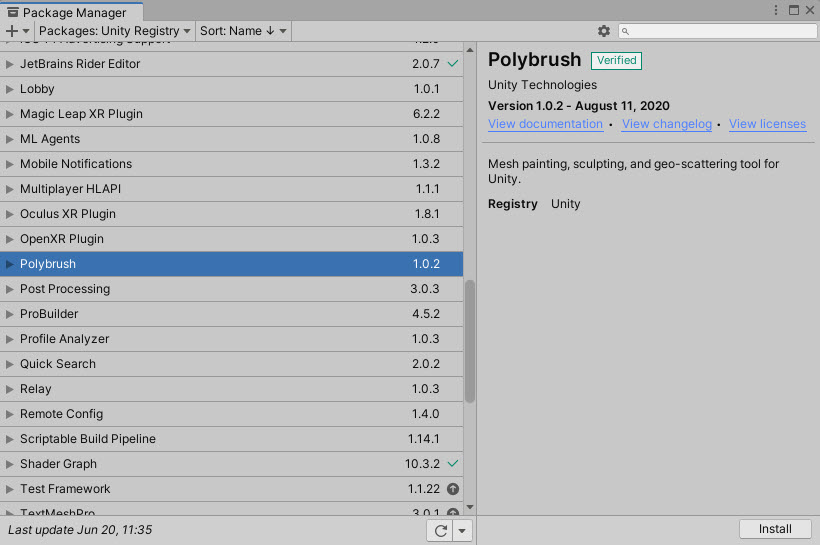Select the Relay package
Viewport: 820px width, 545px height.
pos(231,389)
